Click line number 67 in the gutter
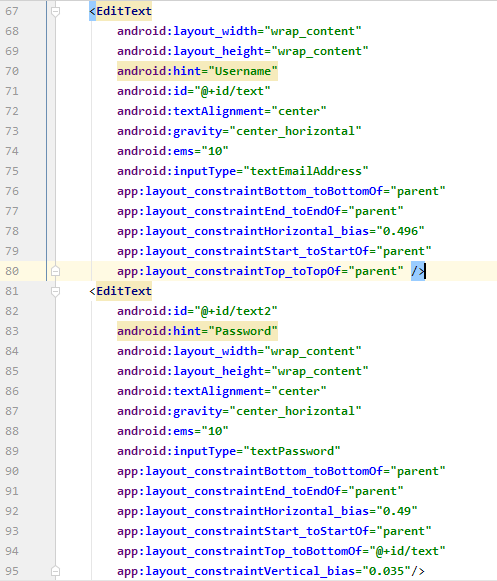The image size is (497, 581). (12, 11)
